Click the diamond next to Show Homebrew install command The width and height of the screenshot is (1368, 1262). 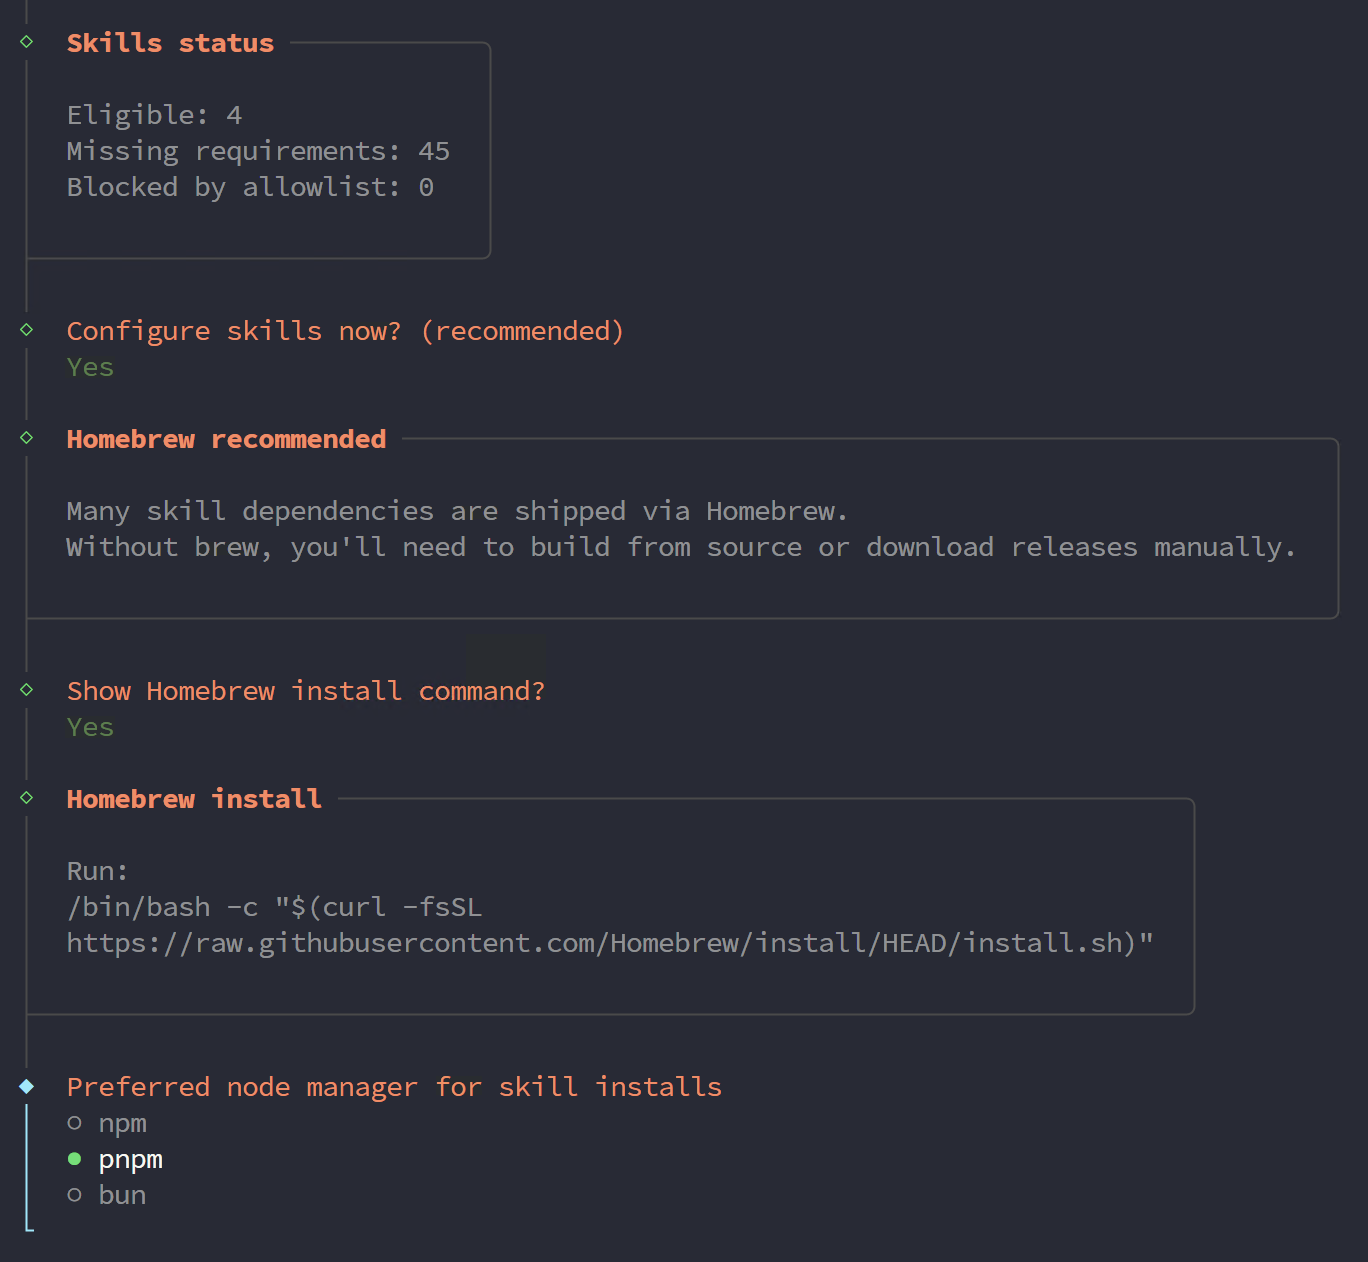click(25, 690)
